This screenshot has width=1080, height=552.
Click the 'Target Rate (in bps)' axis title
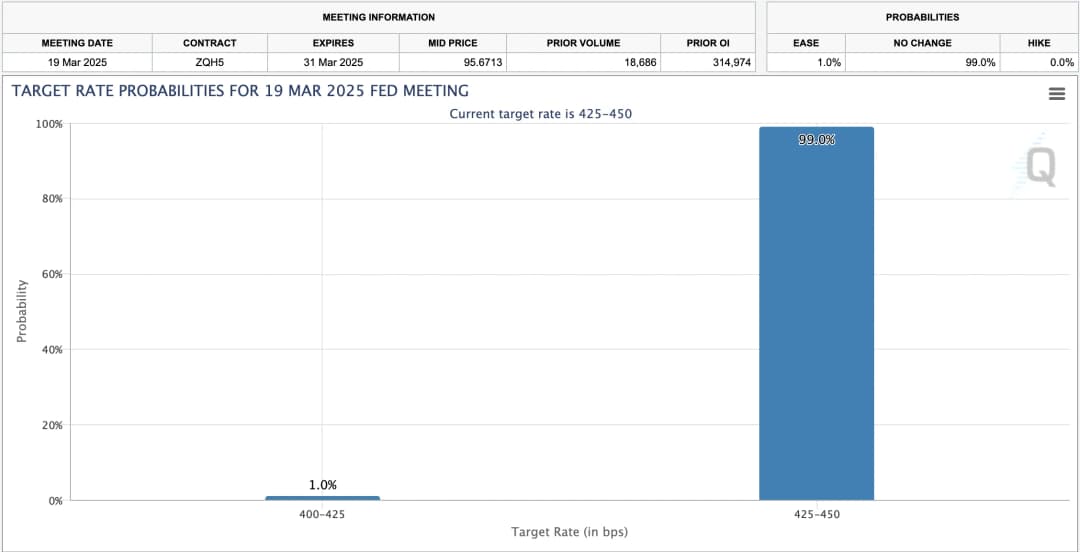[569, 531]
